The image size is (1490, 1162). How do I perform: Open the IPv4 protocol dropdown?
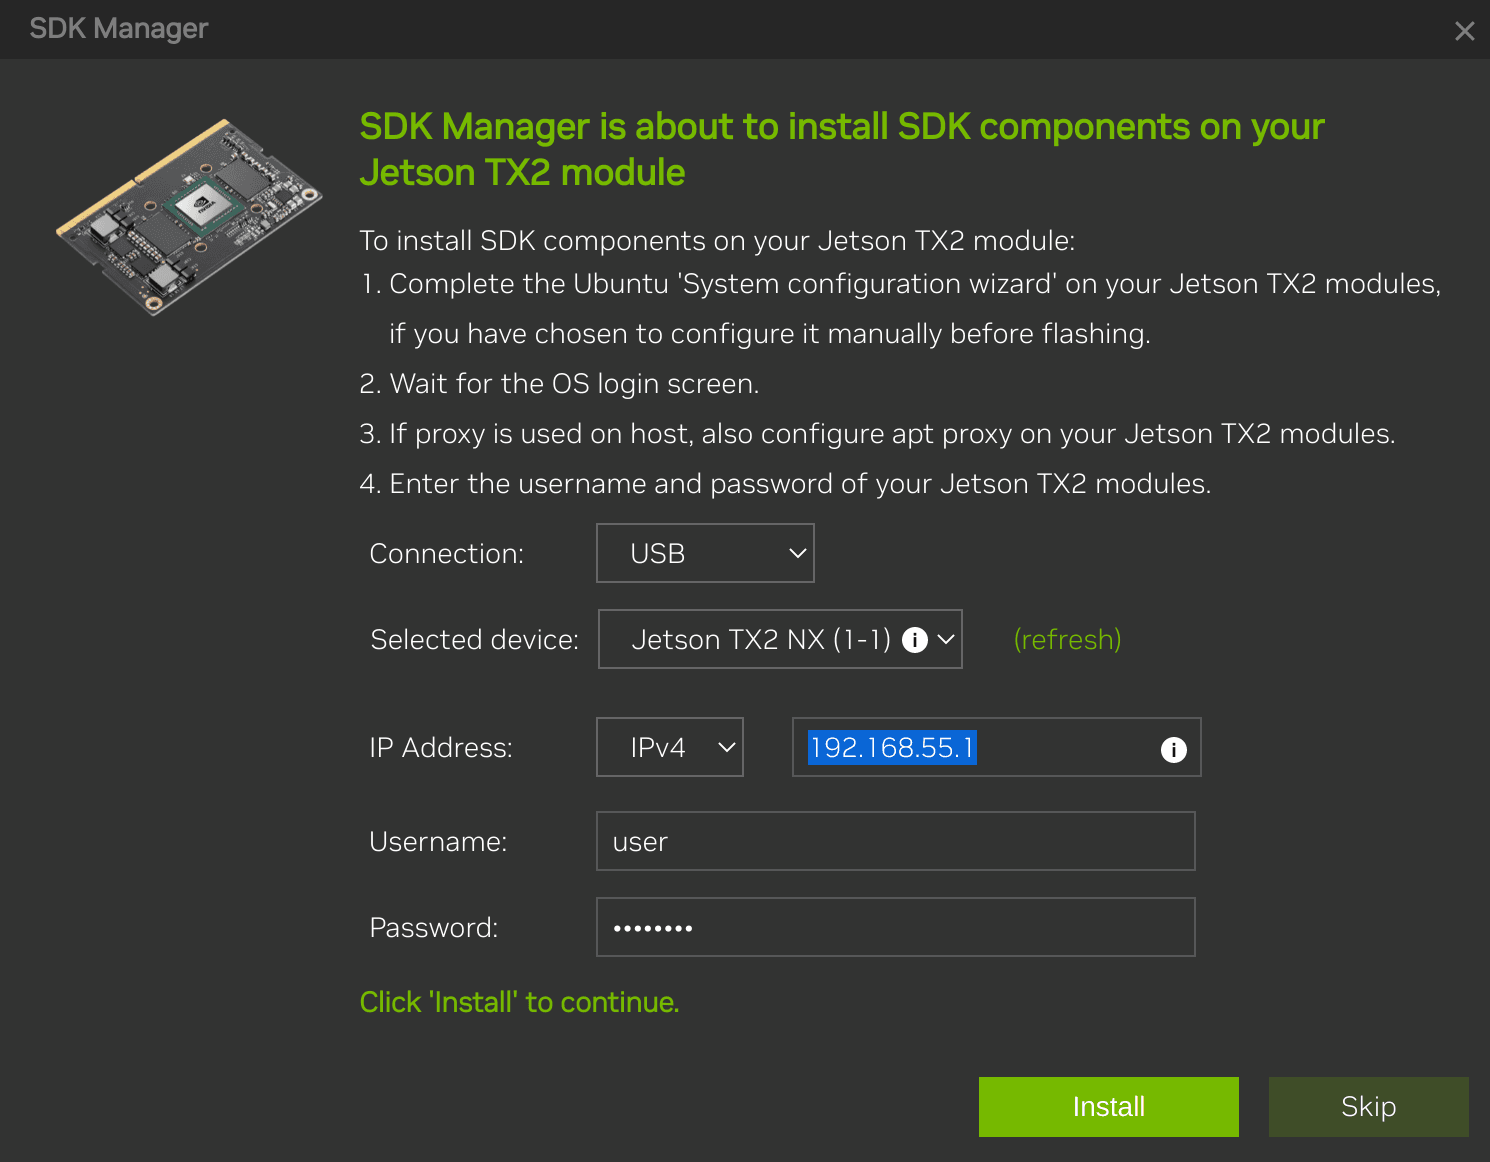point(670,747)
